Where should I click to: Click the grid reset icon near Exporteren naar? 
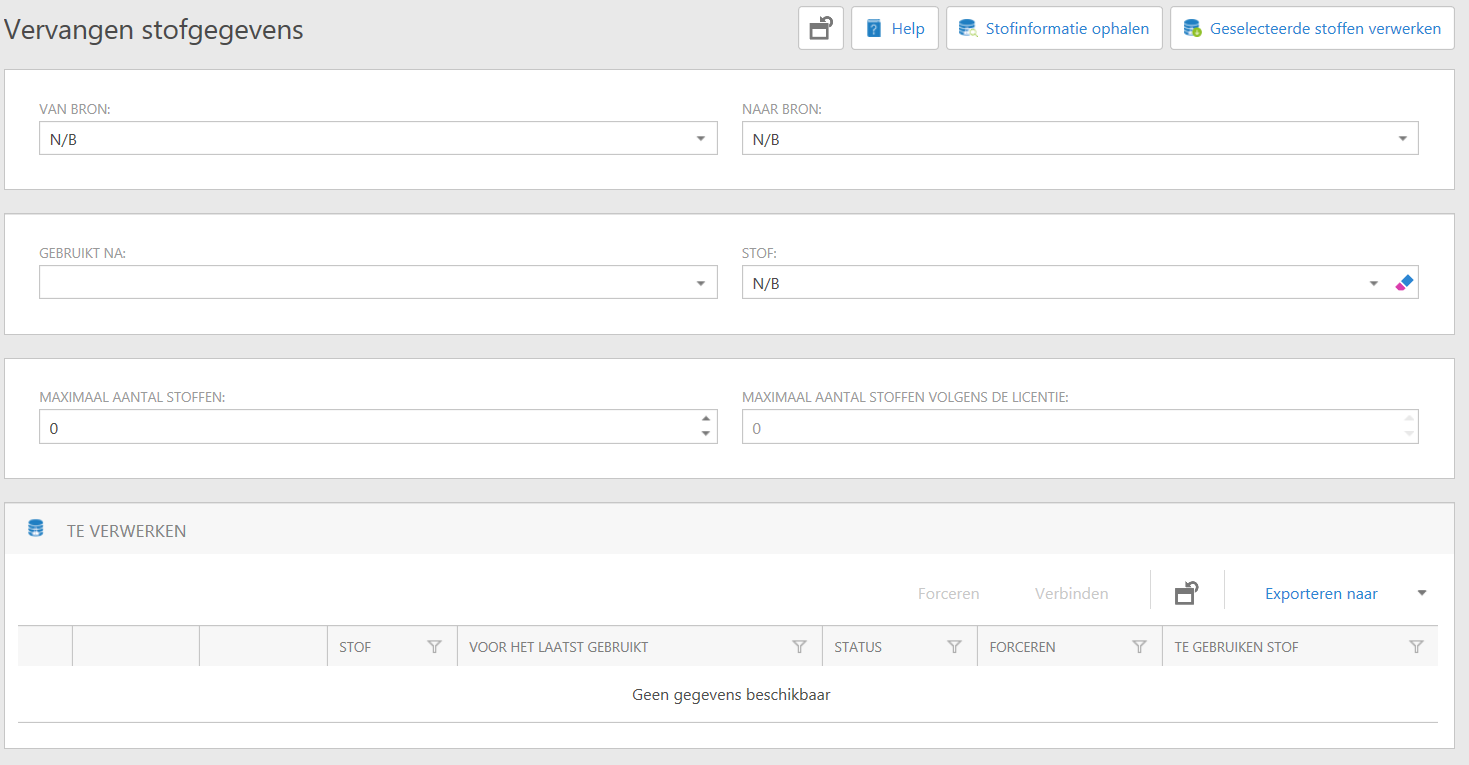1186,593
